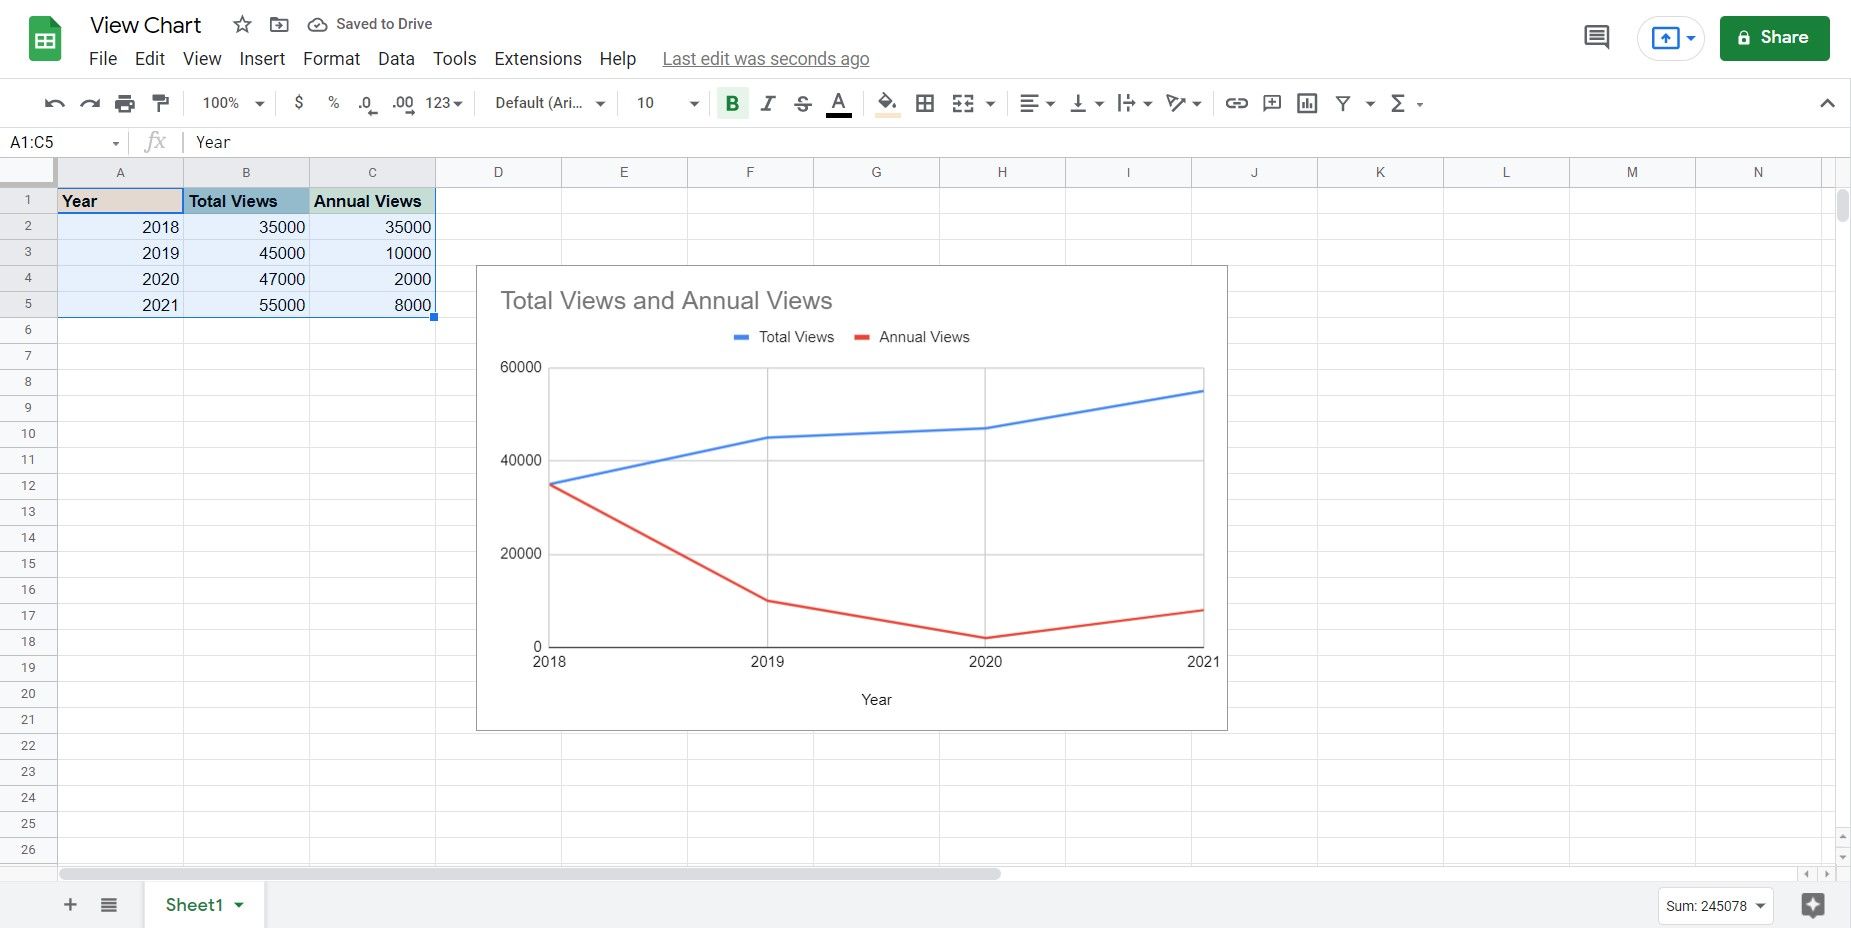Viewport: 1851px width, 928px height.
Task: Open the last edit history link
Action: 765,58
